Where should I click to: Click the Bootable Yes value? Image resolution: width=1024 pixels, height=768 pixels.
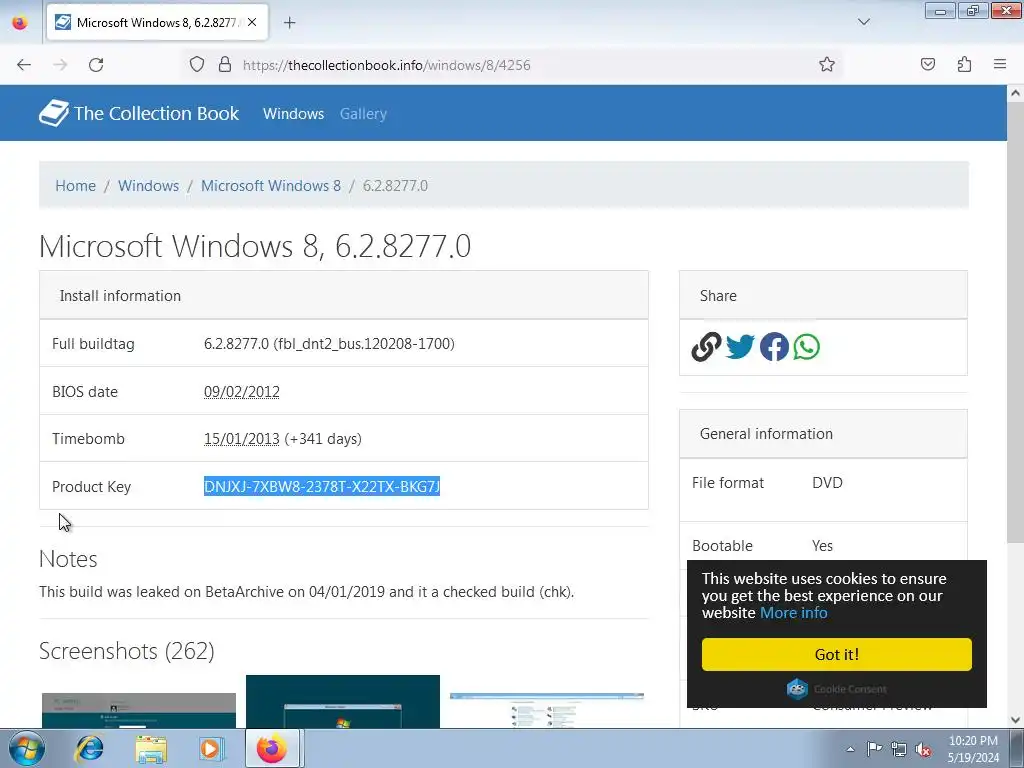pos(822,545)
